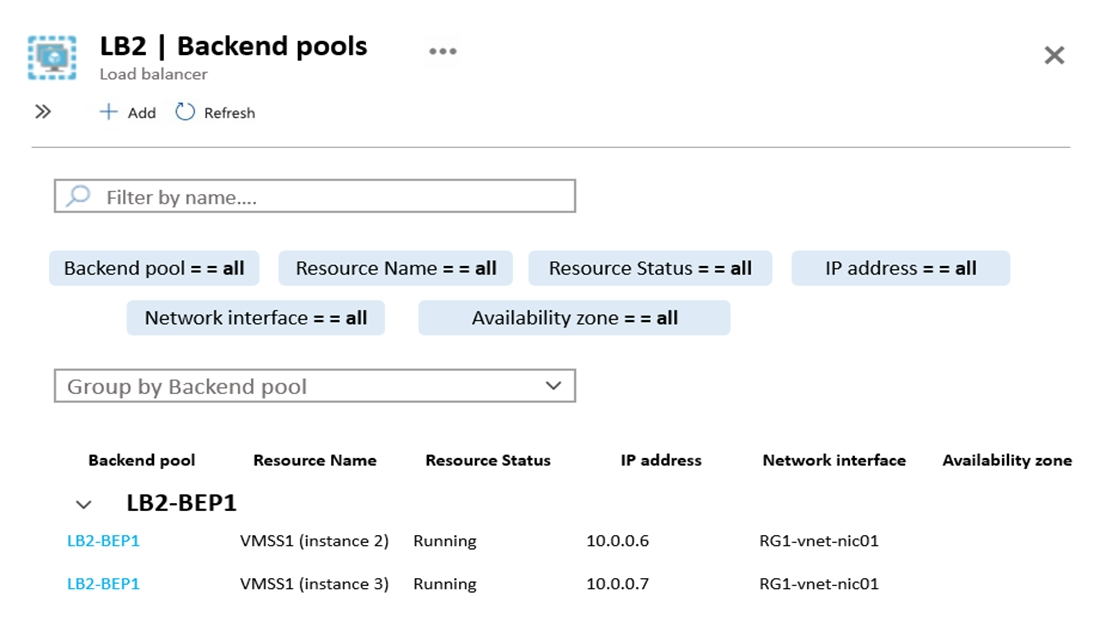Expand the collapsed side navigation chevrons
The image size is (1106, 640).
(x=43, y=112)
